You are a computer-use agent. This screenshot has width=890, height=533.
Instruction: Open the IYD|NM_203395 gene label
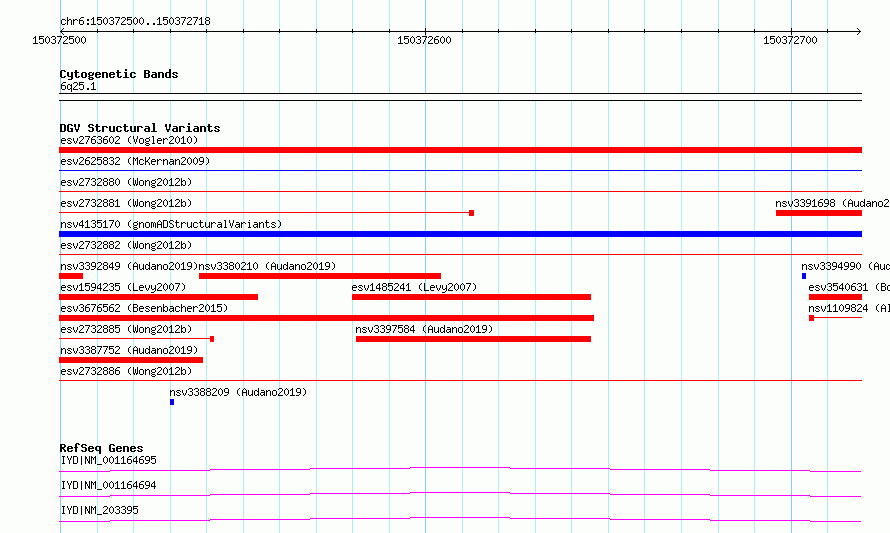coord(99,510)
